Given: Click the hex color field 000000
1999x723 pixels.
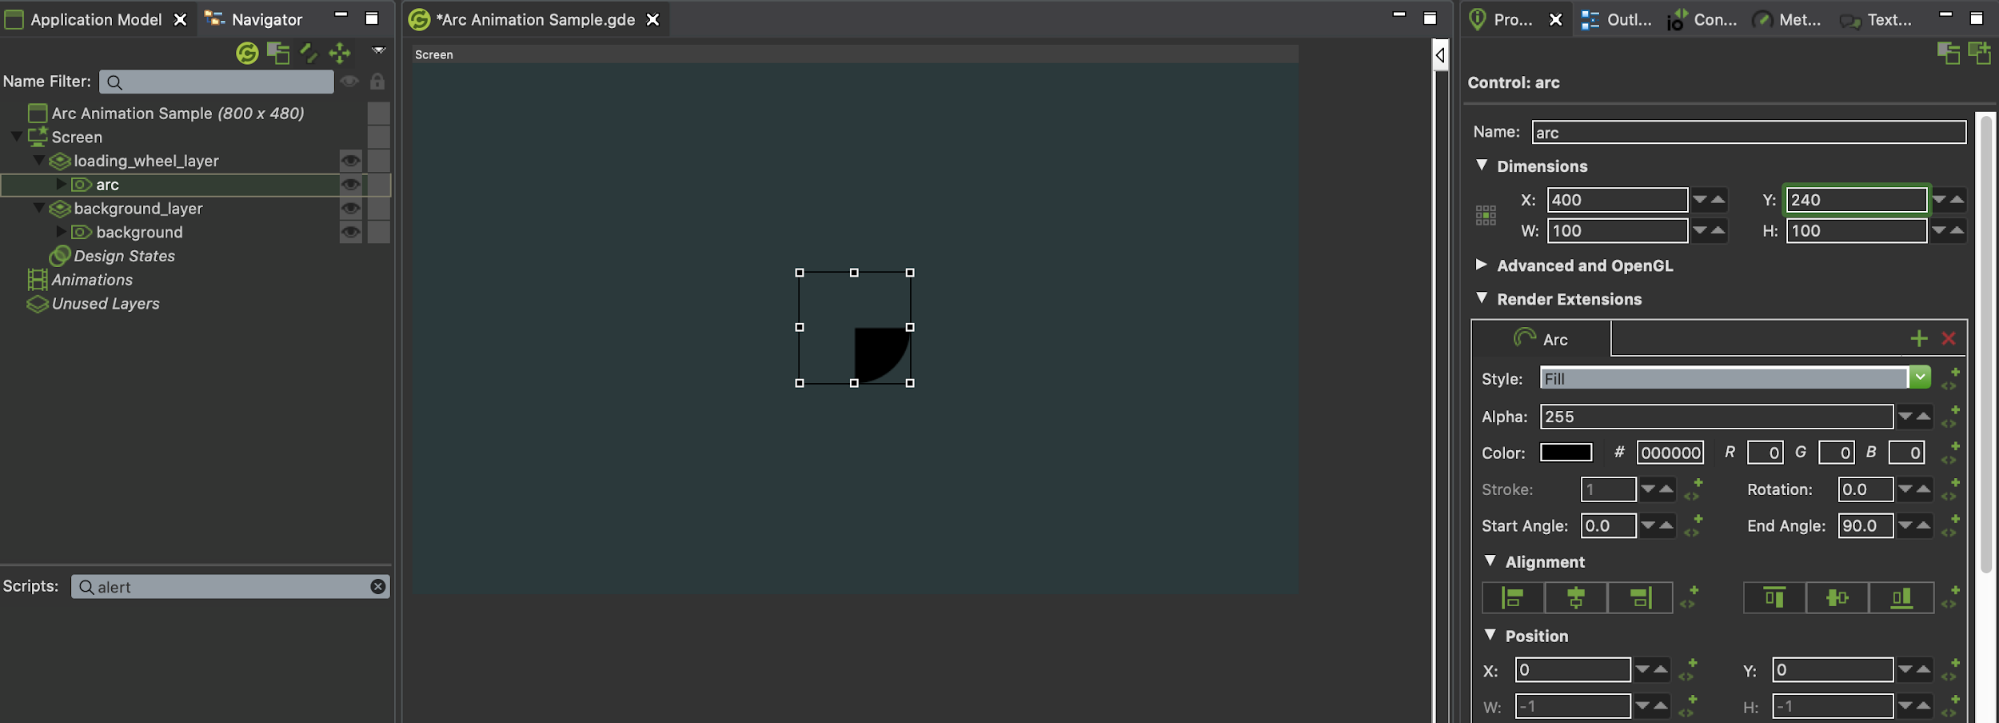Looking at the screenshot, I should pyautogui.click(x=1670, y=453).
